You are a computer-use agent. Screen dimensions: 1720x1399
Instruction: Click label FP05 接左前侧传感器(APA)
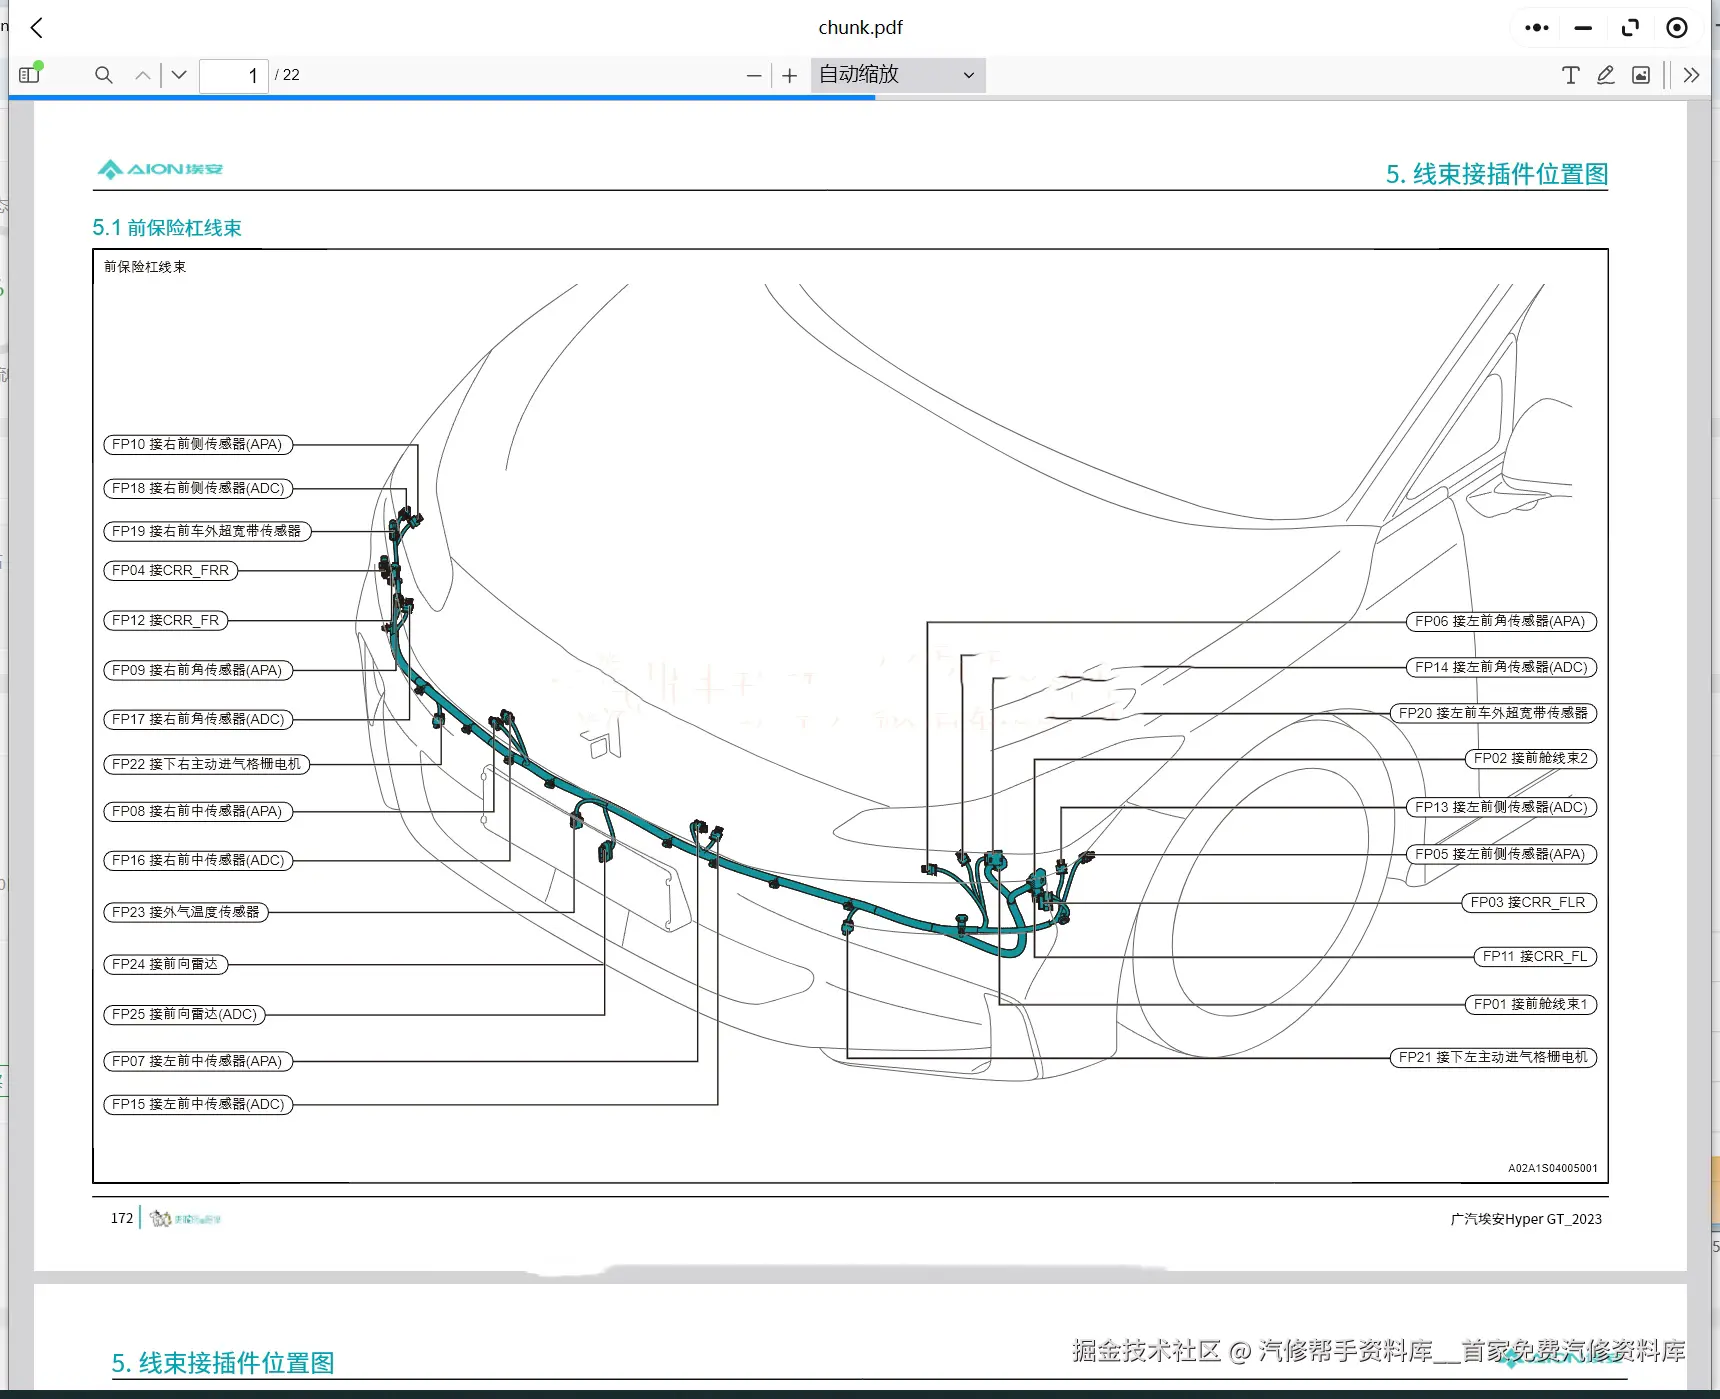tap(1502, 854)
